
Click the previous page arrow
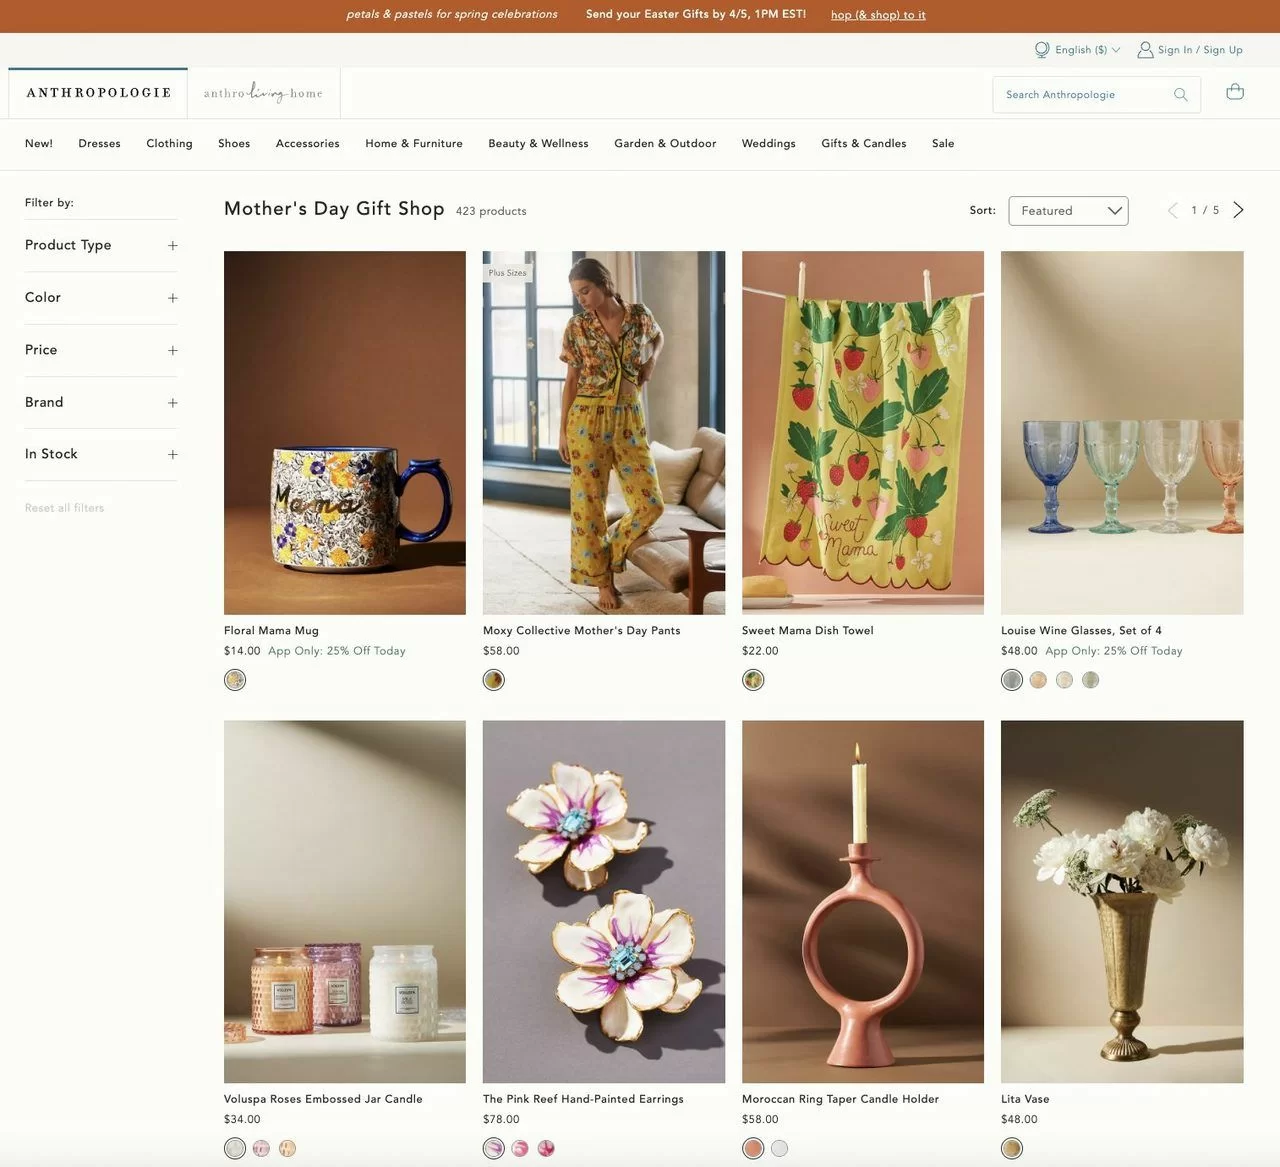(x=1173, y=210)
